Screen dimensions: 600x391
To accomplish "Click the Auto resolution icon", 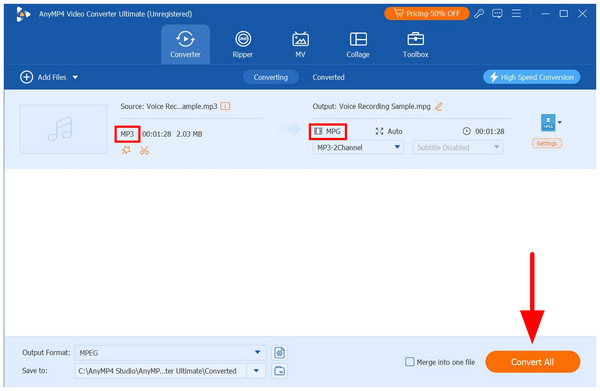I will tap(379, 131).
